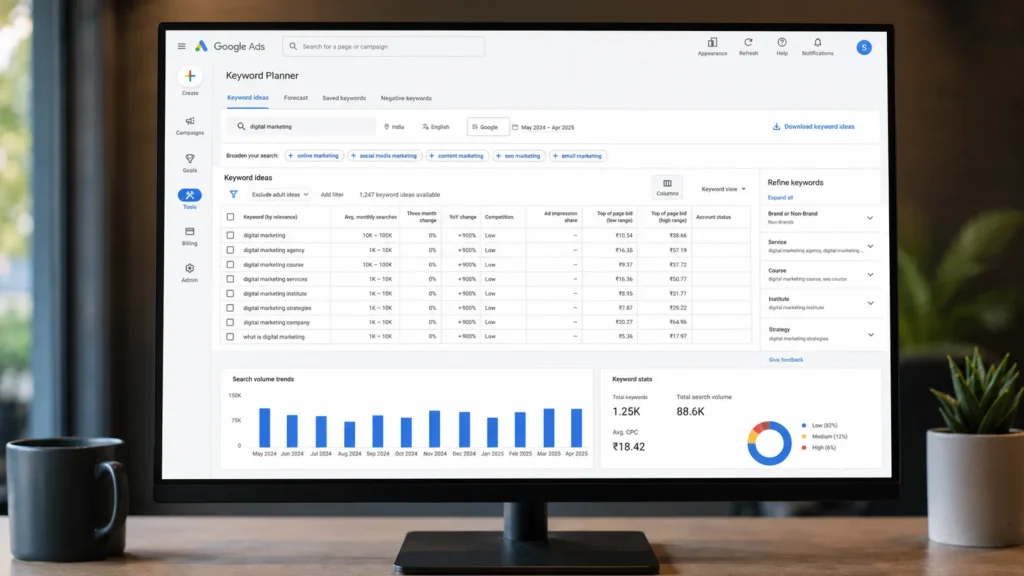This screenshot has height=576, width=1024.
Task: Open the Negative keywords tab
Action: (406, 98)
